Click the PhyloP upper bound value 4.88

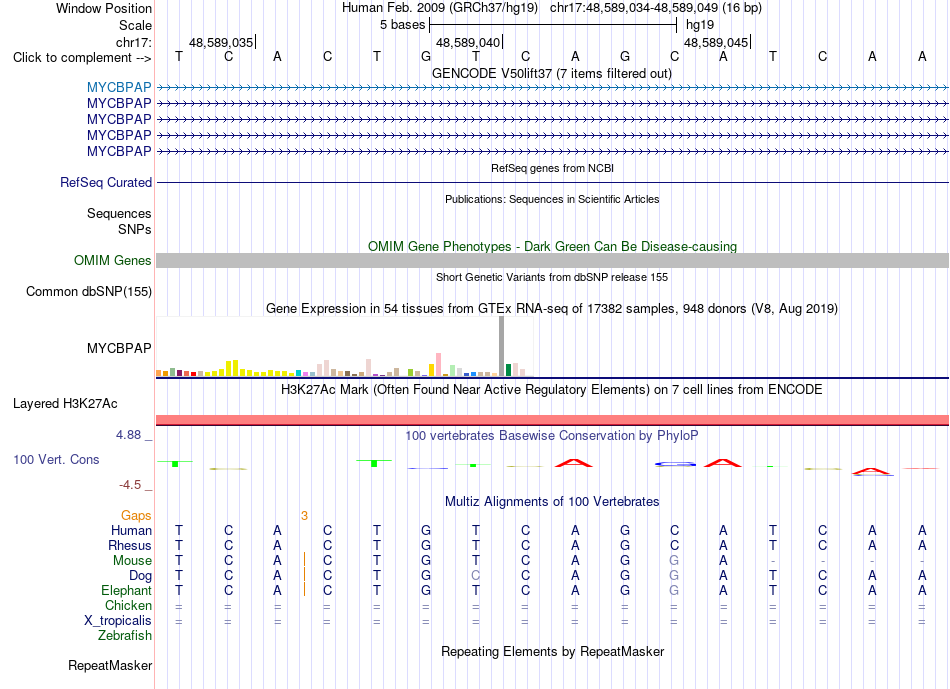tap(128, 434)
